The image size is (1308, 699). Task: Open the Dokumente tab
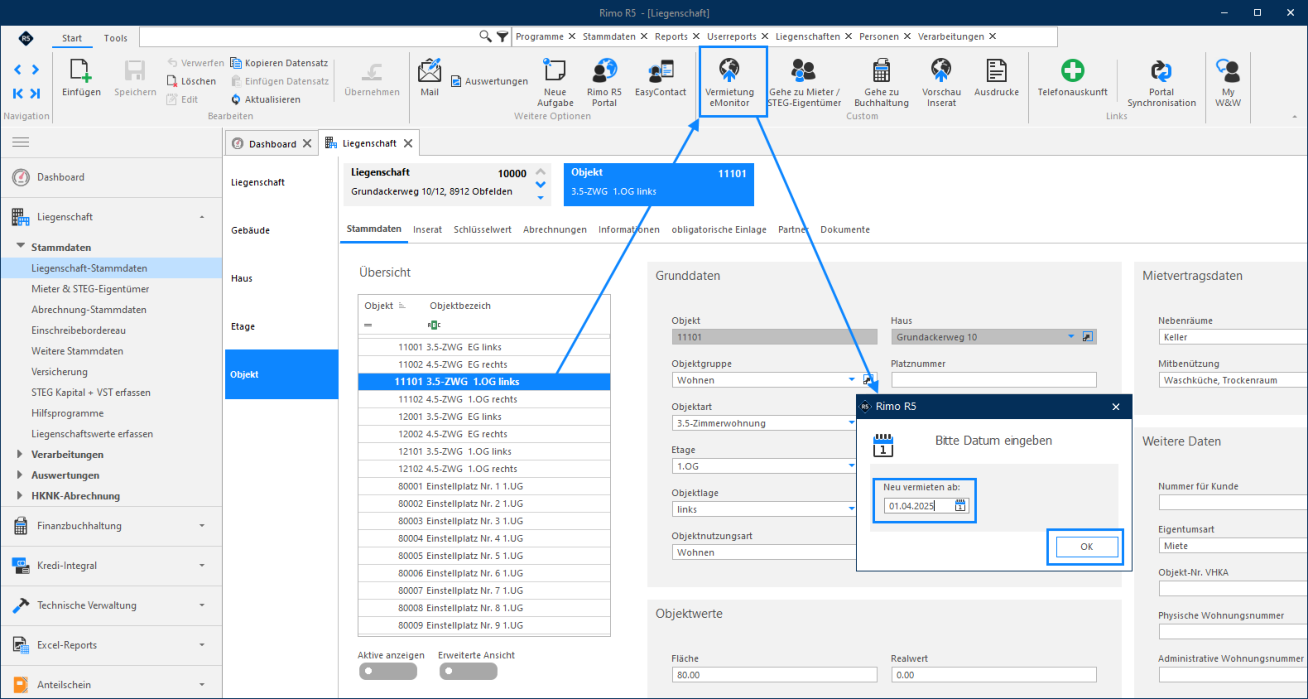click(x=845, y=229)
